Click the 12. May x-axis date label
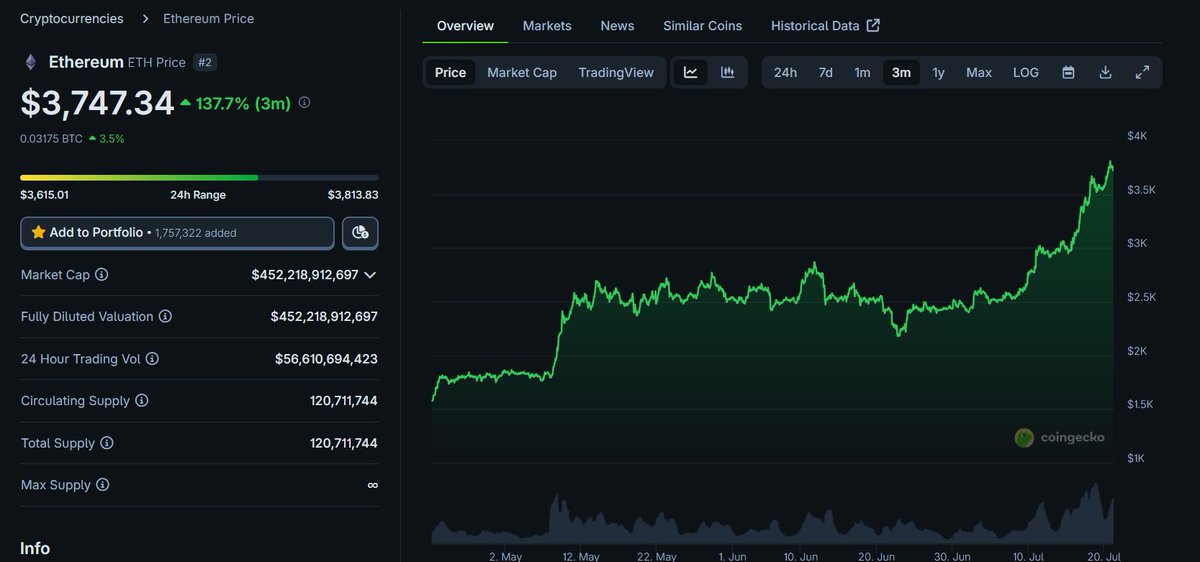Screen dimensions: 1200x562 581,556
